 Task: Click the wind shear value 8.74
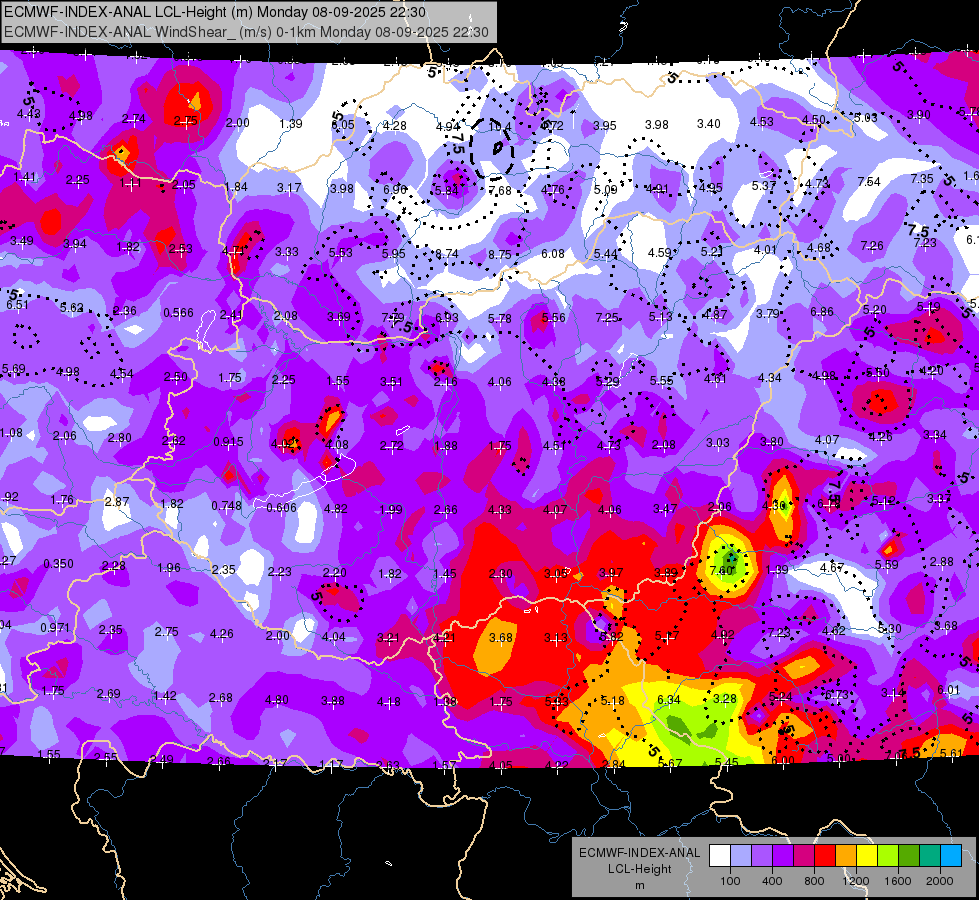(446, 254)
